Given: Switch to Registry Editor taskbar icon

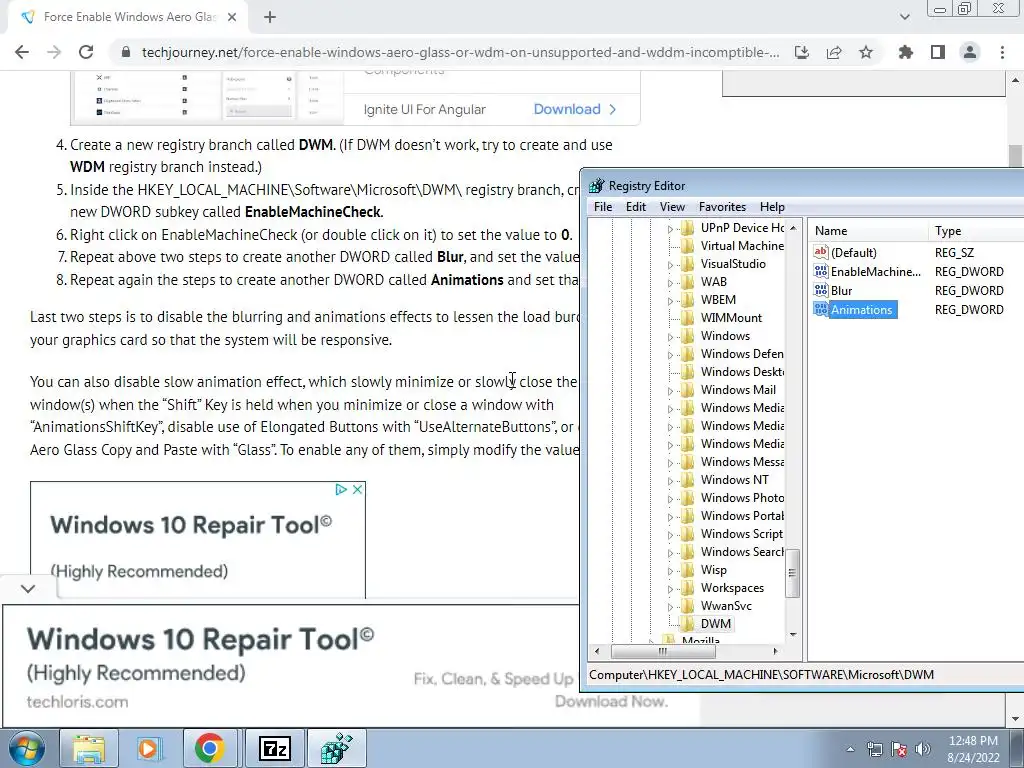Looking at the screenshot, I should (336, 748).
